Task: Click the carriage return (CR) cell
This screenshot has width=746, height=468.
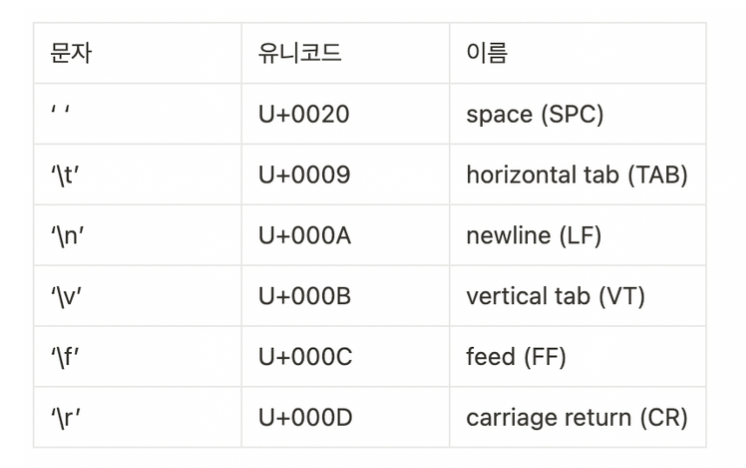Action: pyautogui.click(x=578, y=418)
